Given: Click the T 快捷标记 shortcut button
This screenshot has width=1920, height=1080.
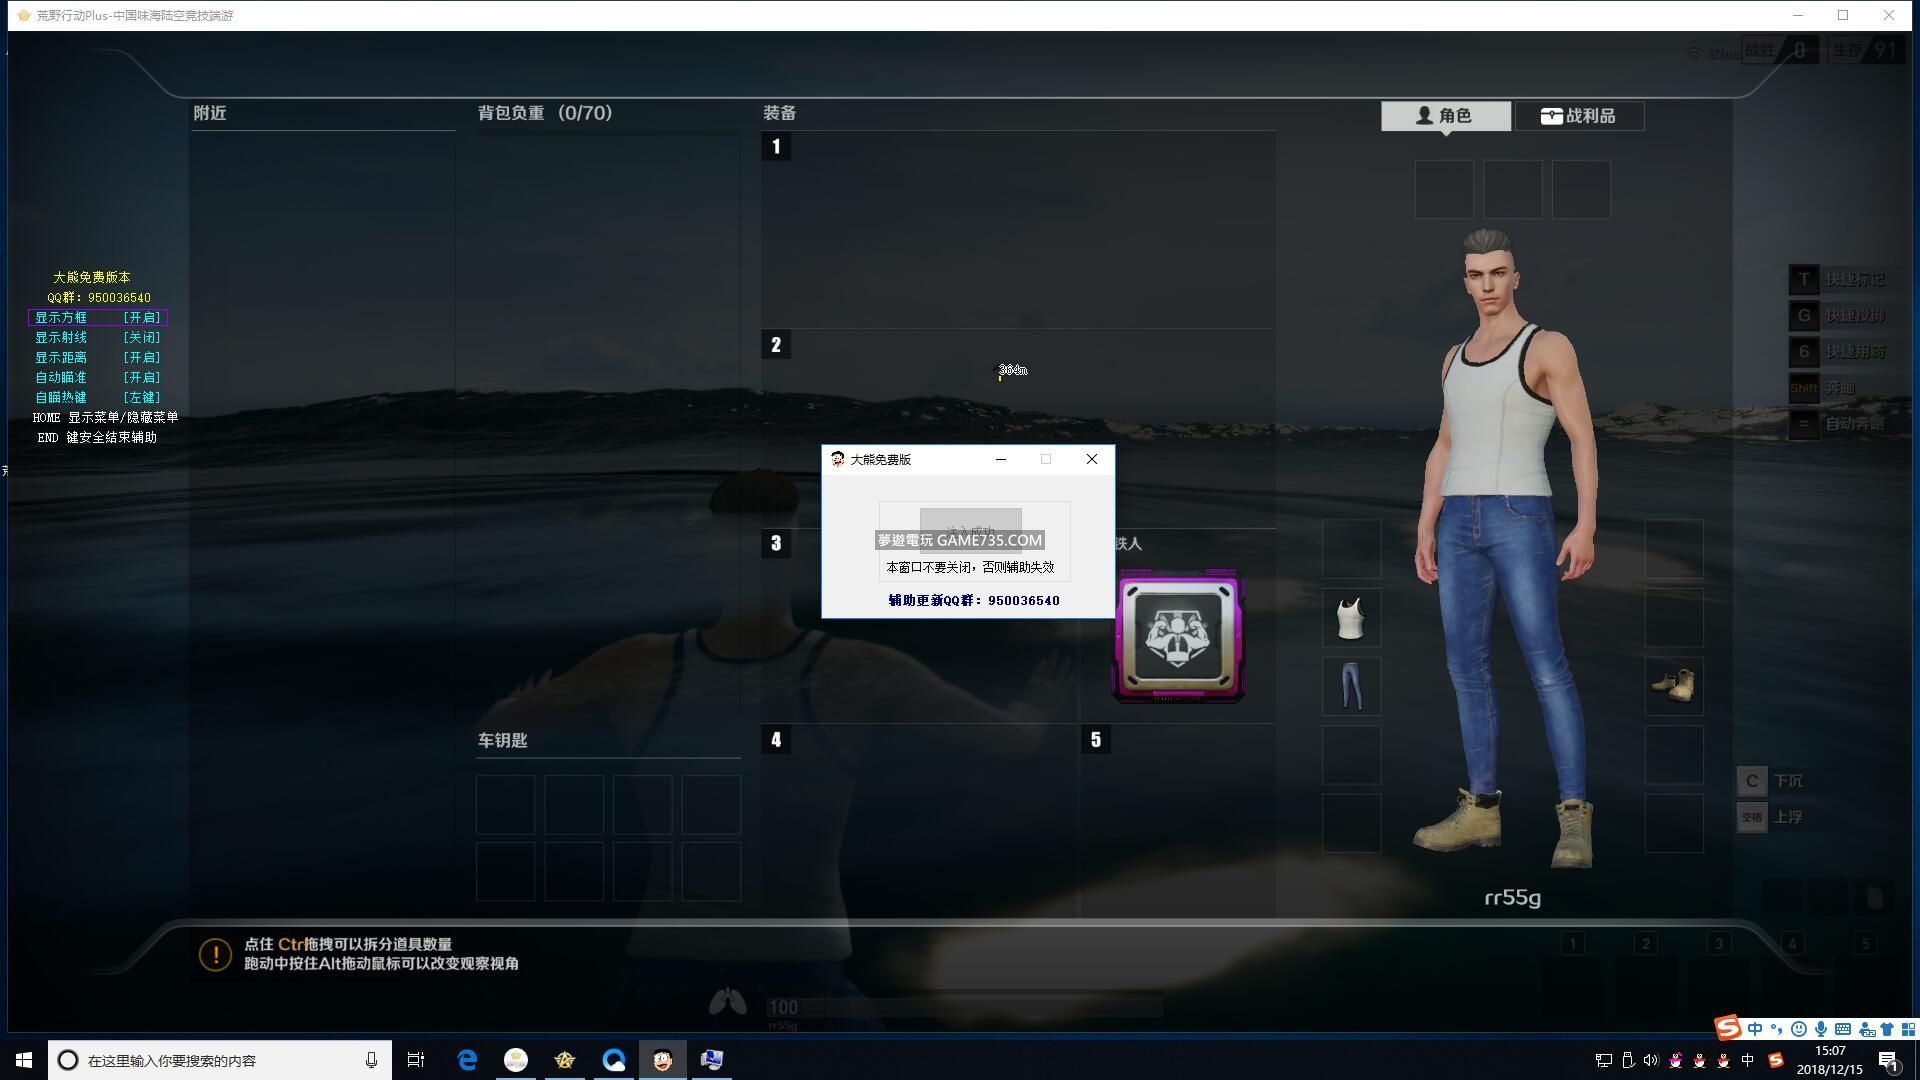Looking at the screenshot, I should tap(1803, 280).
